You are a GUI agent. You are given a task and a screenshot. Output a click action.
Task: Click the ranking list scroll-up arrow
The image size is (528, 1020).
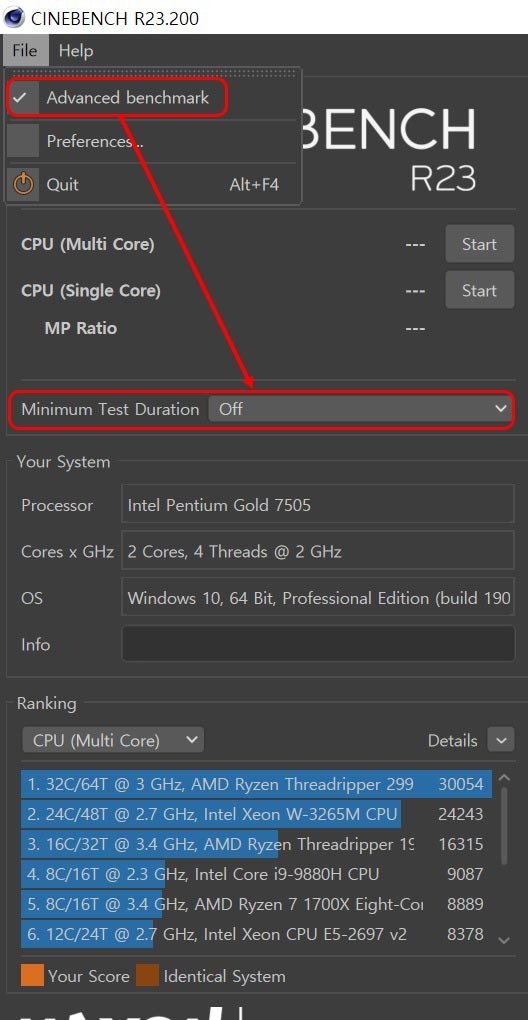coord(505,777)
